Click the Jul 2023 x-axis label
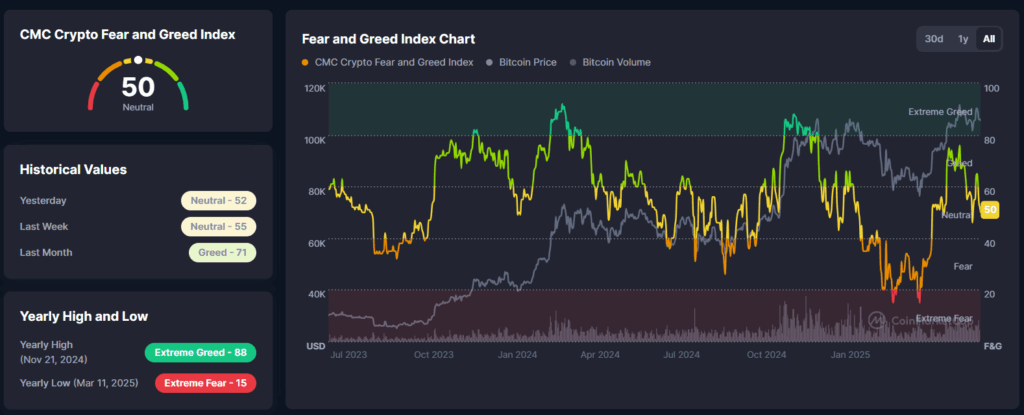Viewport: 1024px width, 415px height. (x=350, y=354)
